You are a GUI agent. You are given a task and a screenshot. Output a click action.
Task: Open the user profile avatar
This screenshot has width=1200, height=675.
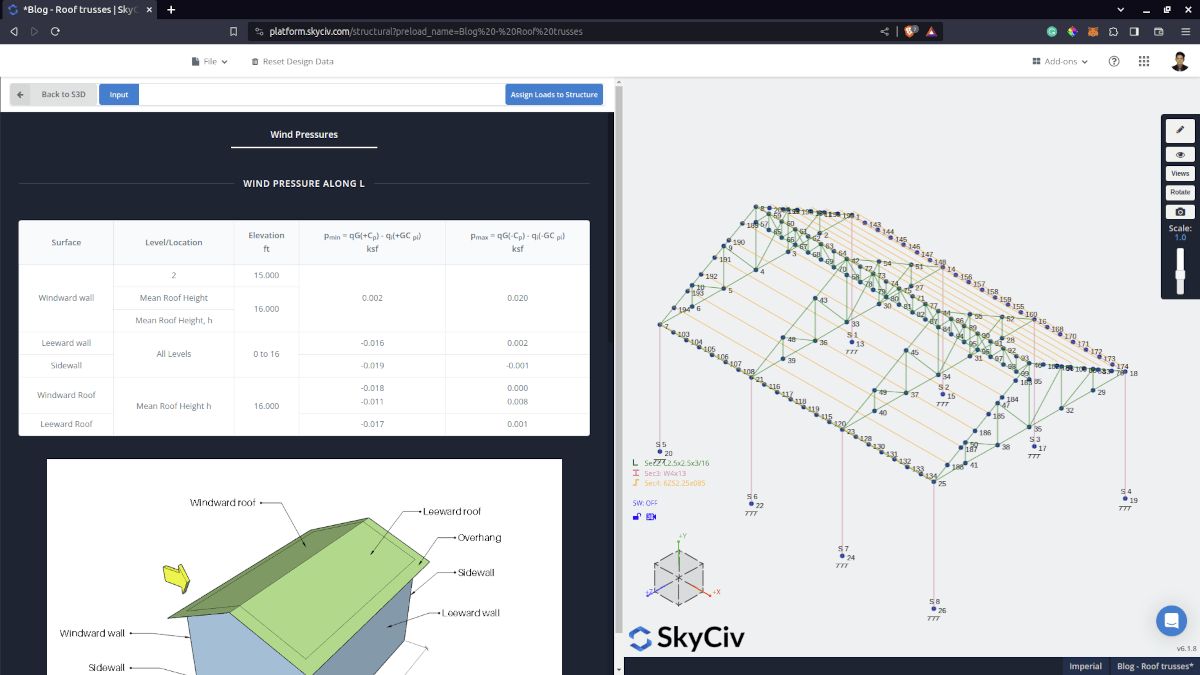click(1180, 61)
